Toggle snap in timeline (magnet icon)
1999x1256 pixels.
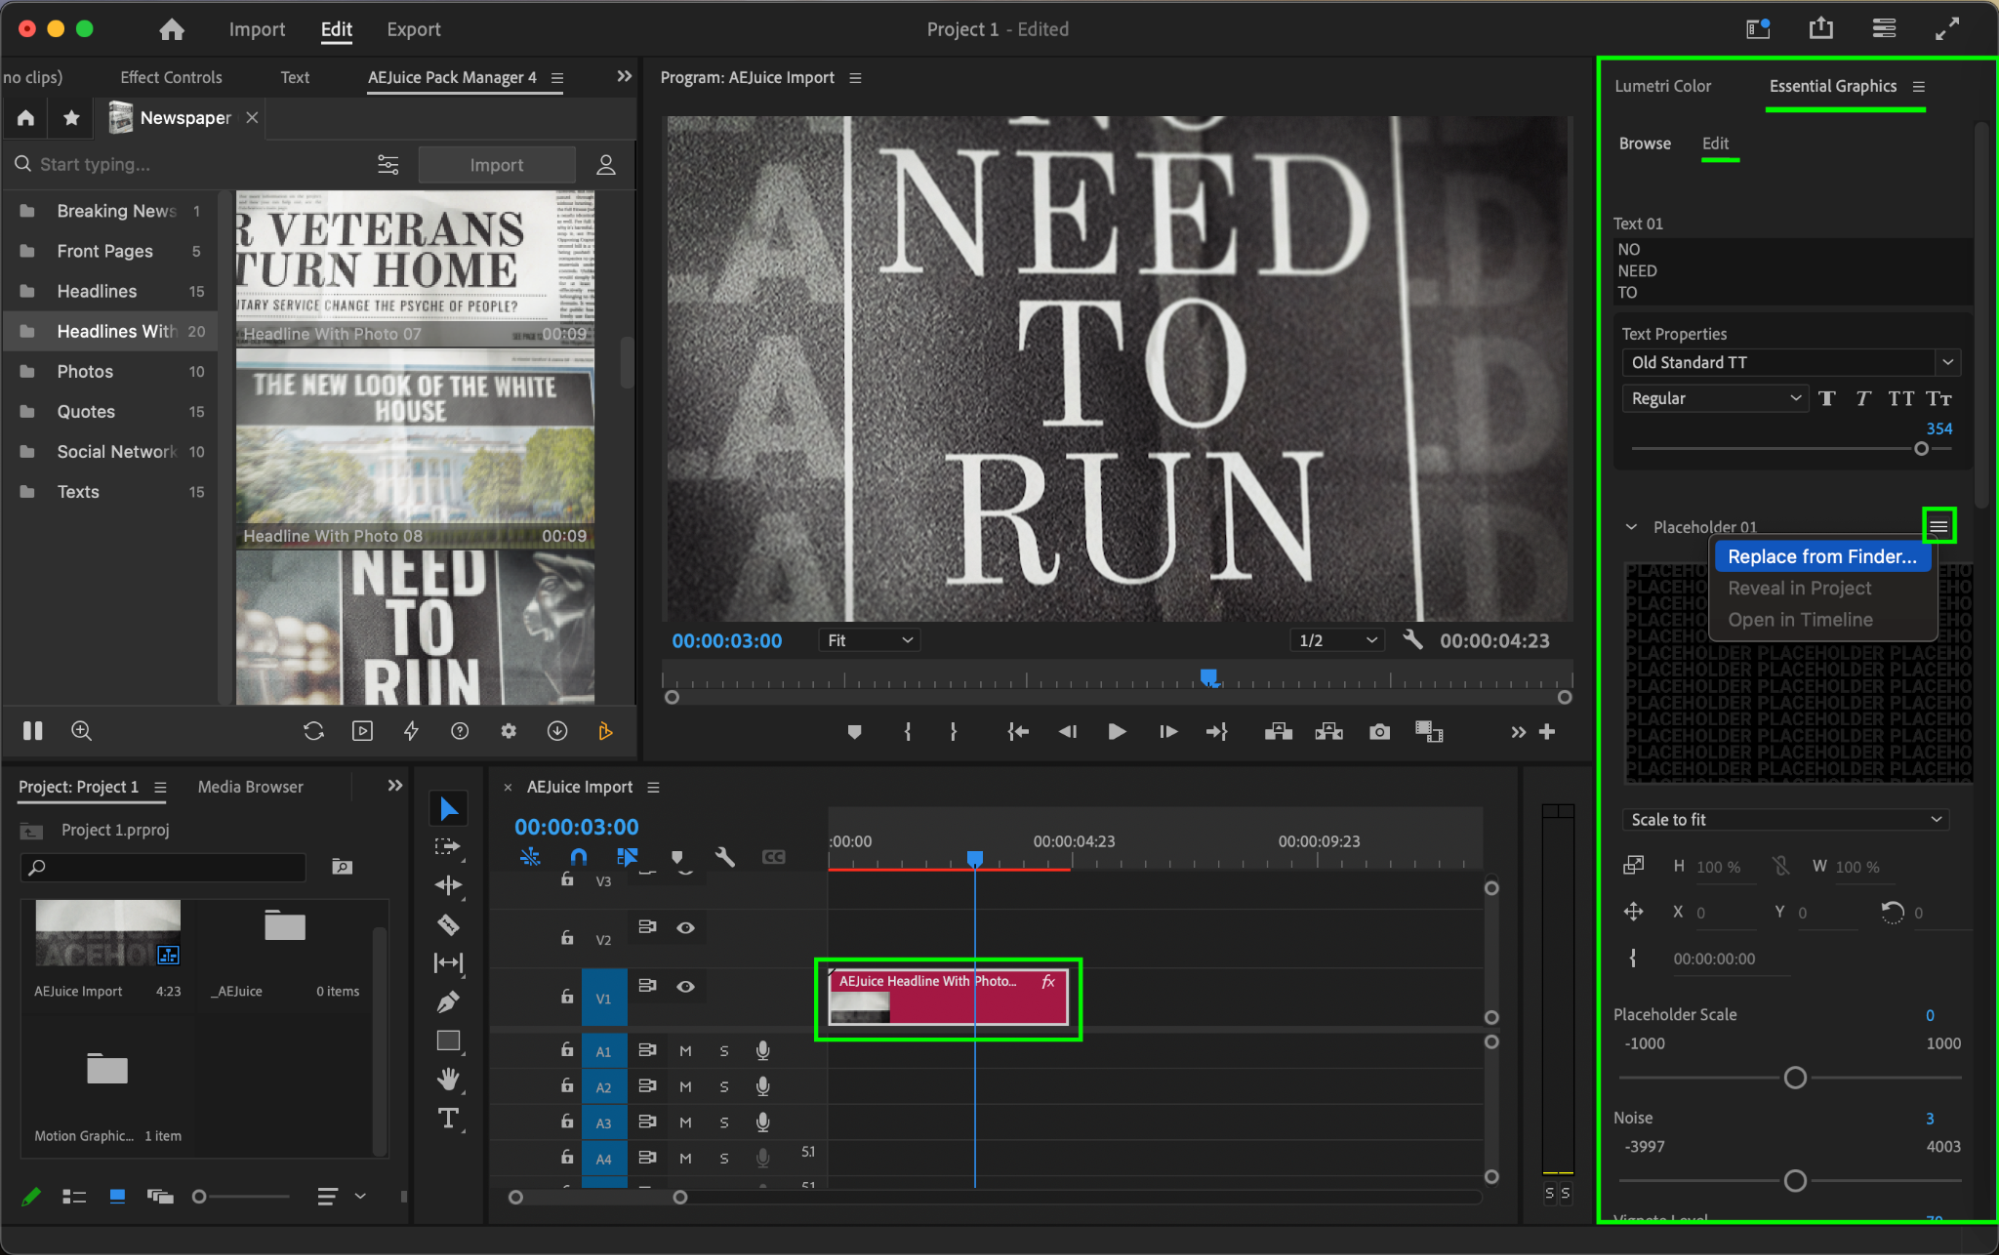pos(578,857)
